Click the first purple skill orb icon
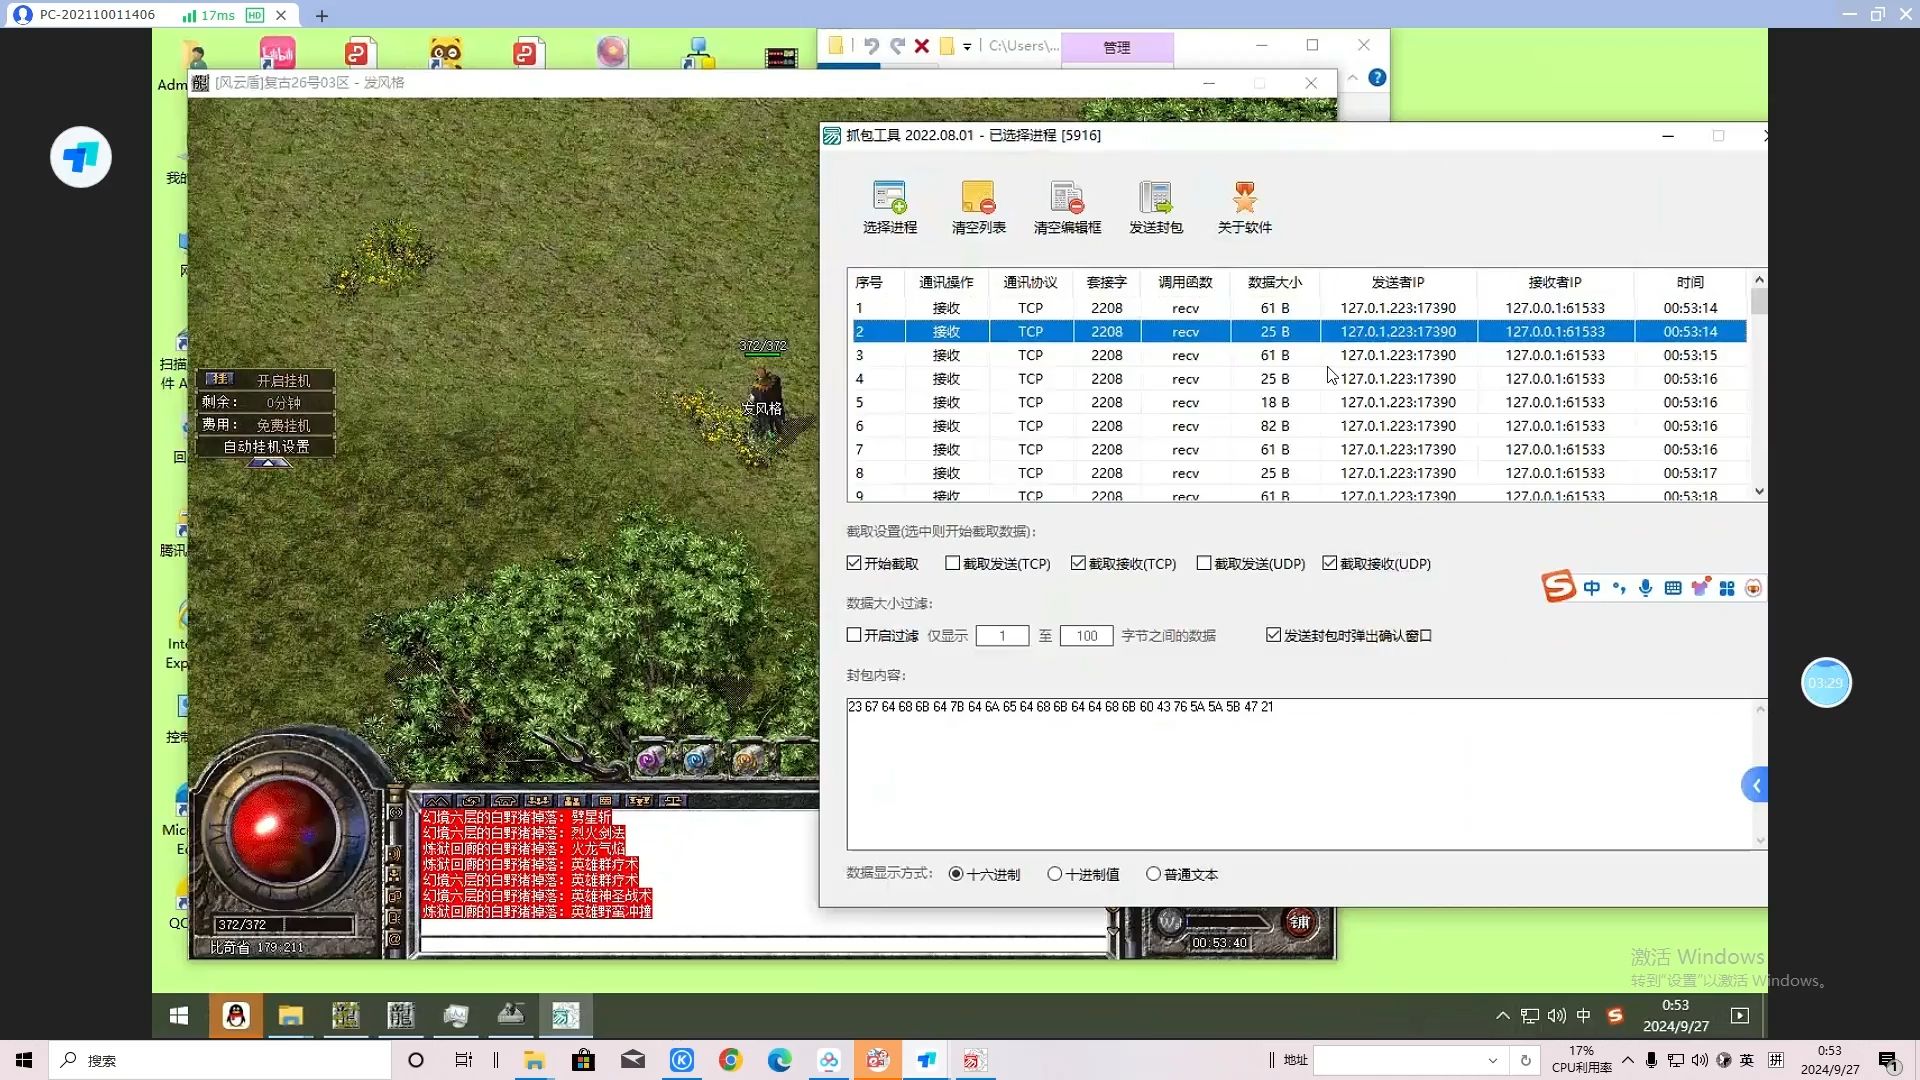 pyautogui.click(x=651, y=760)
